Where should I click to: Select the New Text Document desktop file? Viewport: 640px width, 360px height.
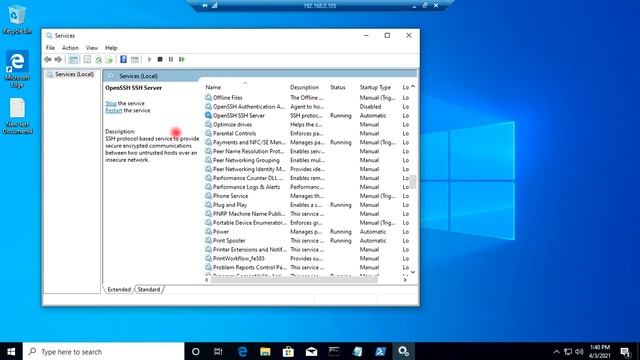[x=17, y=116]
